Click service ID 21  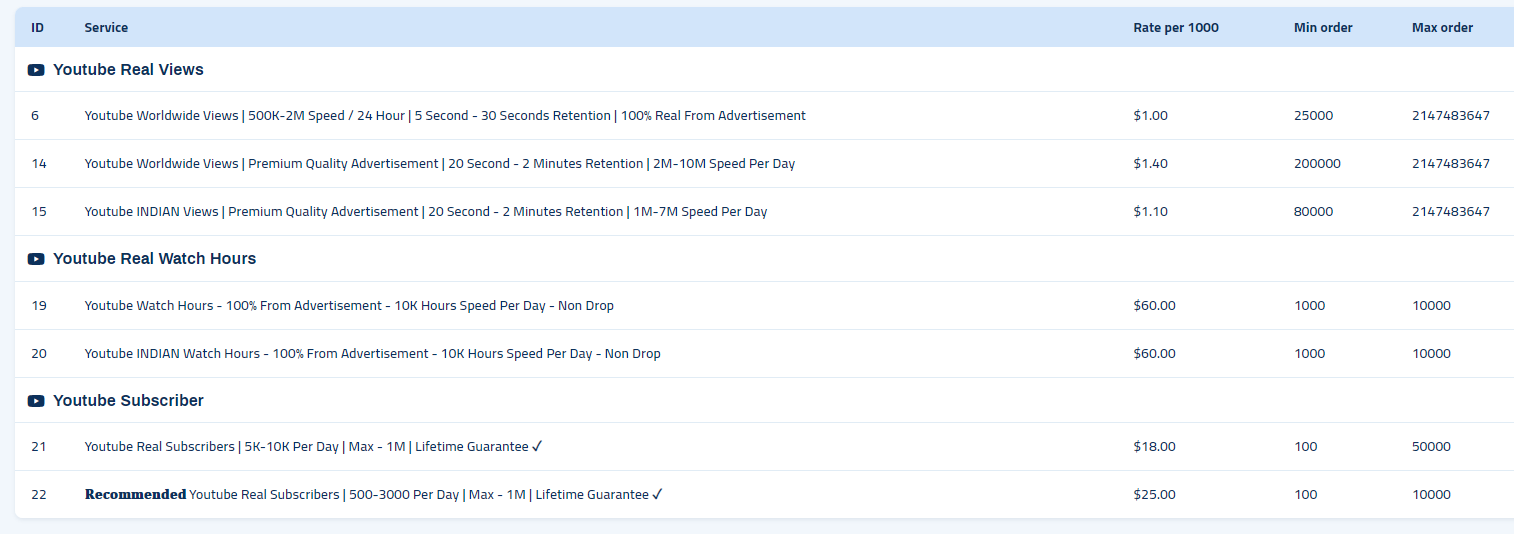click(x=39, y=447)
